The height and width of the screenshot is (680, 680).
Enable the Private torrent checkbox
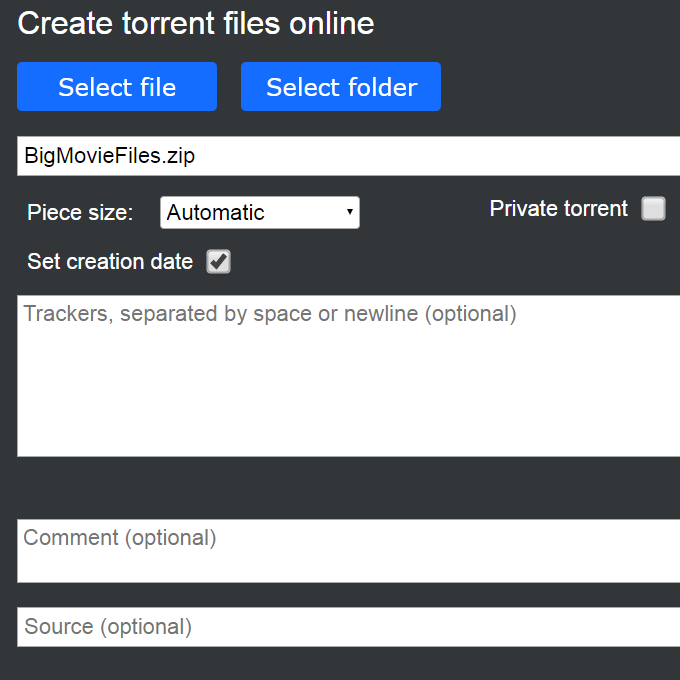pos(653,209)
